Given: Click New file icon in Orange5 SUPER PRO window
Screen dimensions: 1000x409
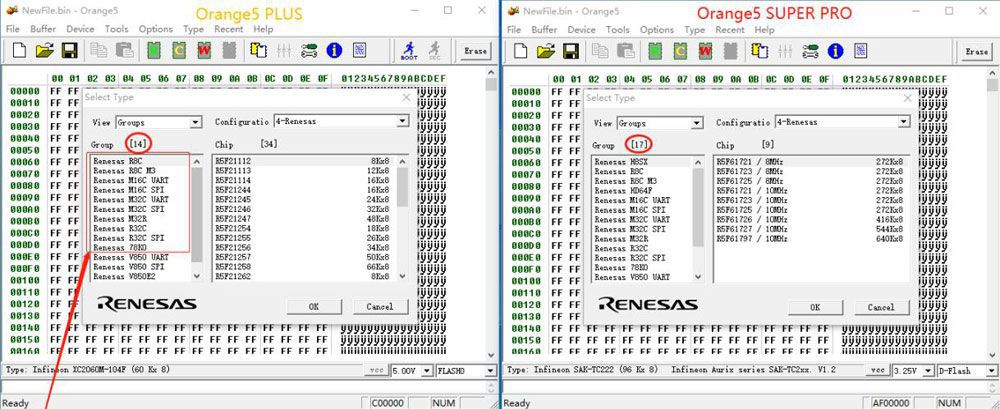Looking at the screenshot, I should click(521, 51).
